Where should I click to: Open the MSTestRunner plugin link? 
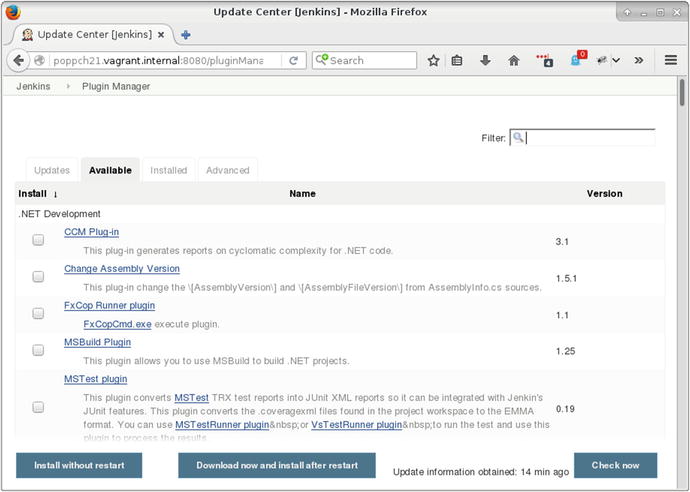(222, 425)
